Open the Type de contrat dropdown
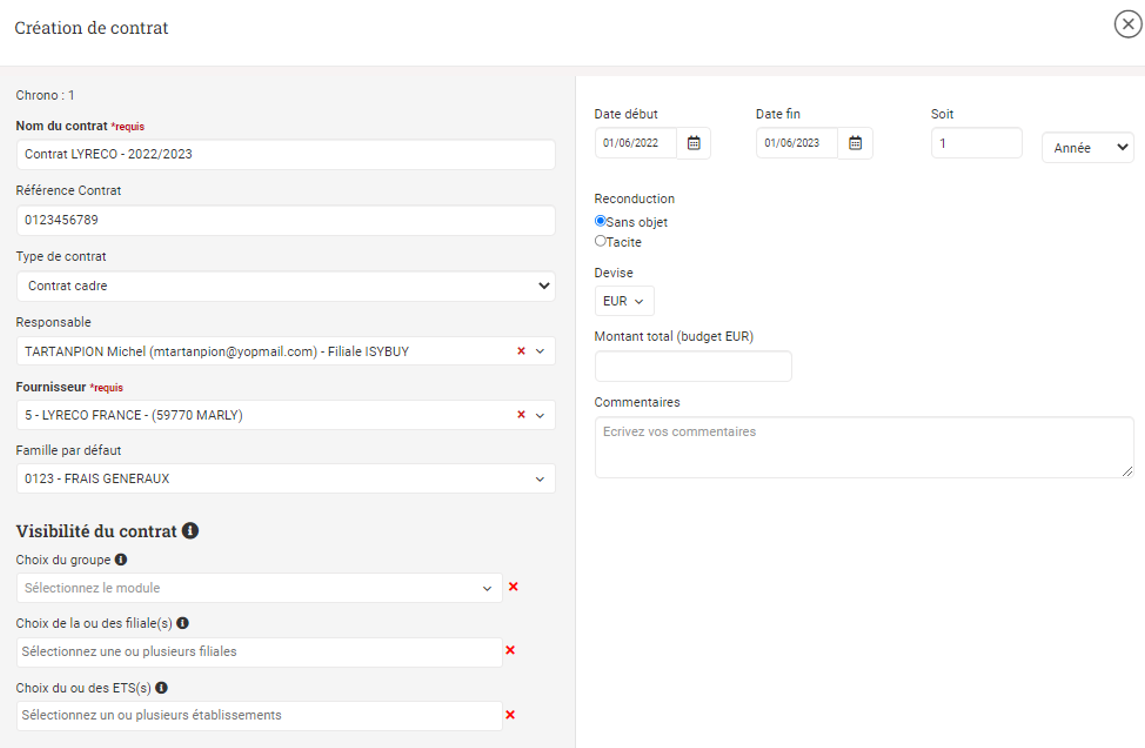Image resolution: width=1145 pixels, height=748 pixels. click(x=285, y=286)
